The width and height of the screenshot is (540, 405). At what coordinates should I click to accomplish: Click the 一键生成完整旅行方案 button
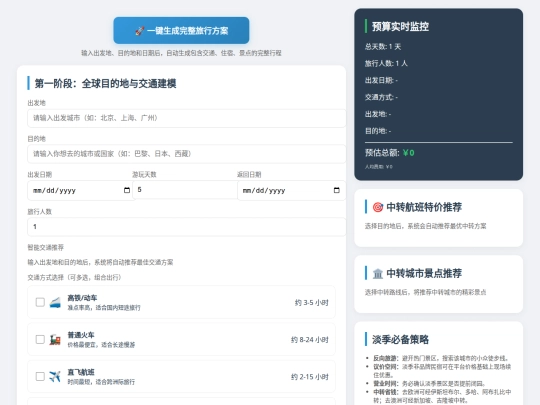pyautogui.click(x=181, y=30)
